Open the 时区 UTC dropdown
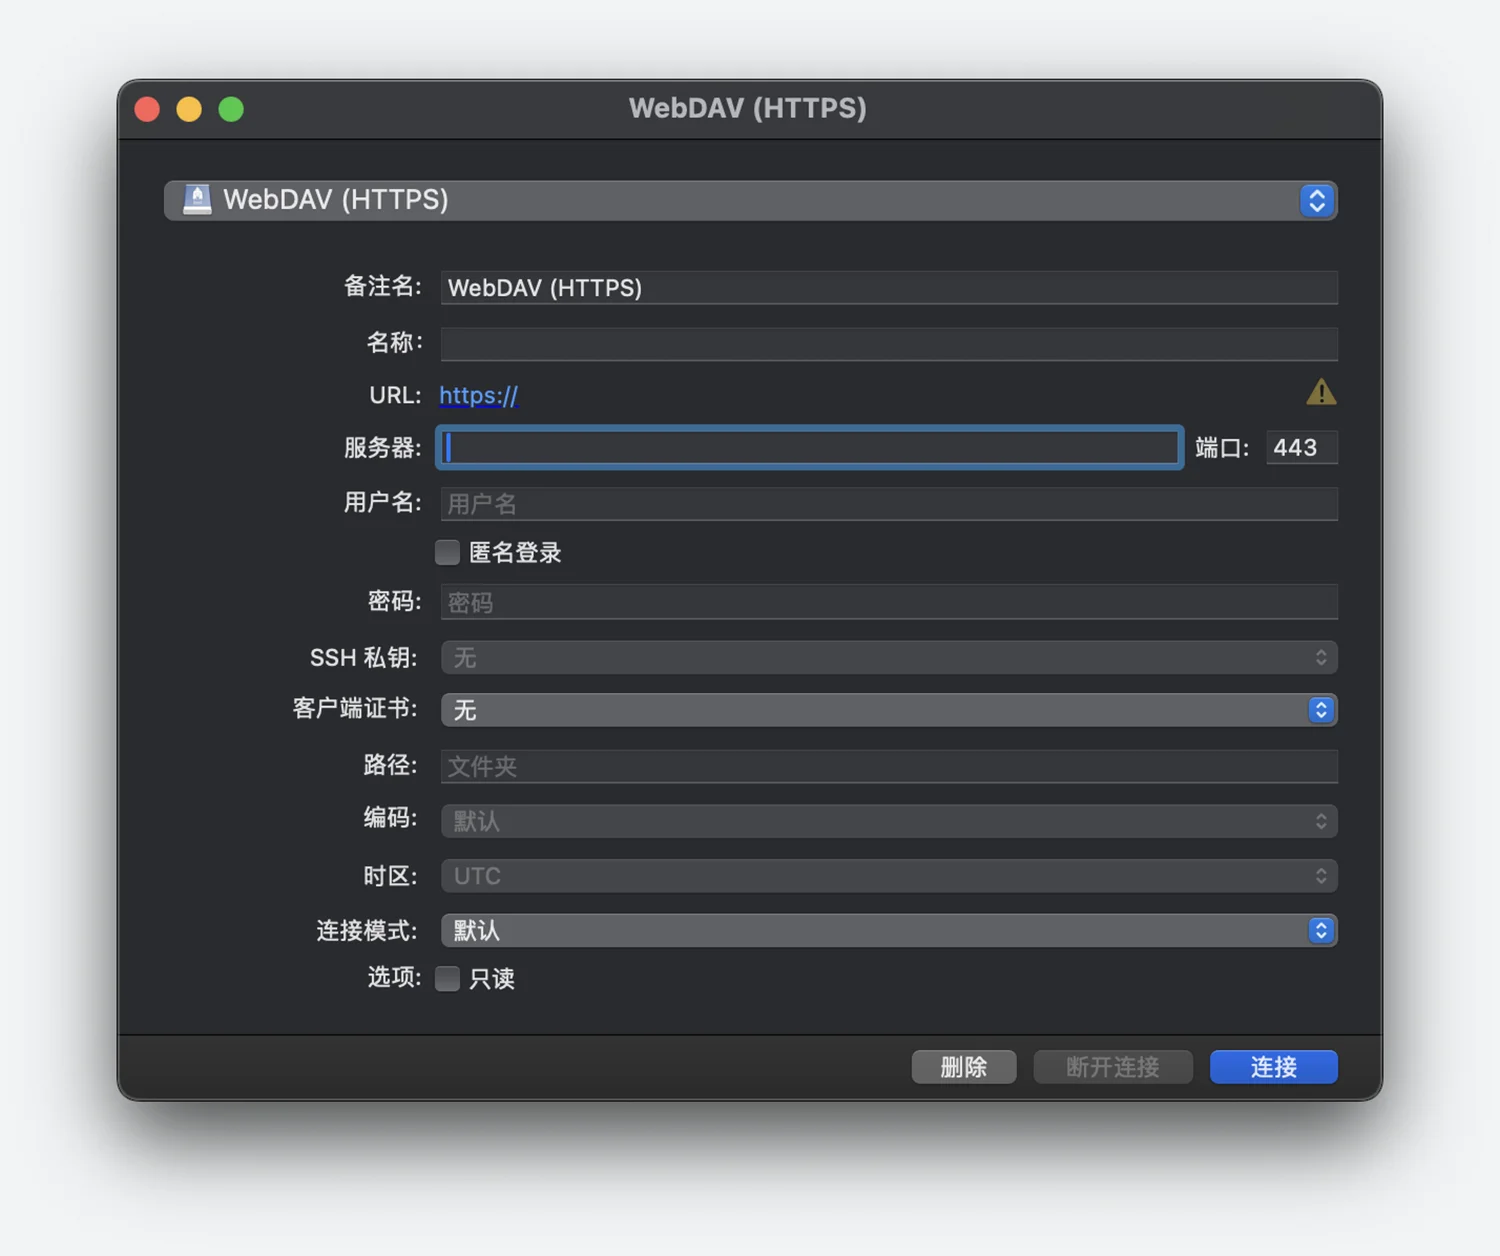1500x1256 pixels. (889, 876)
